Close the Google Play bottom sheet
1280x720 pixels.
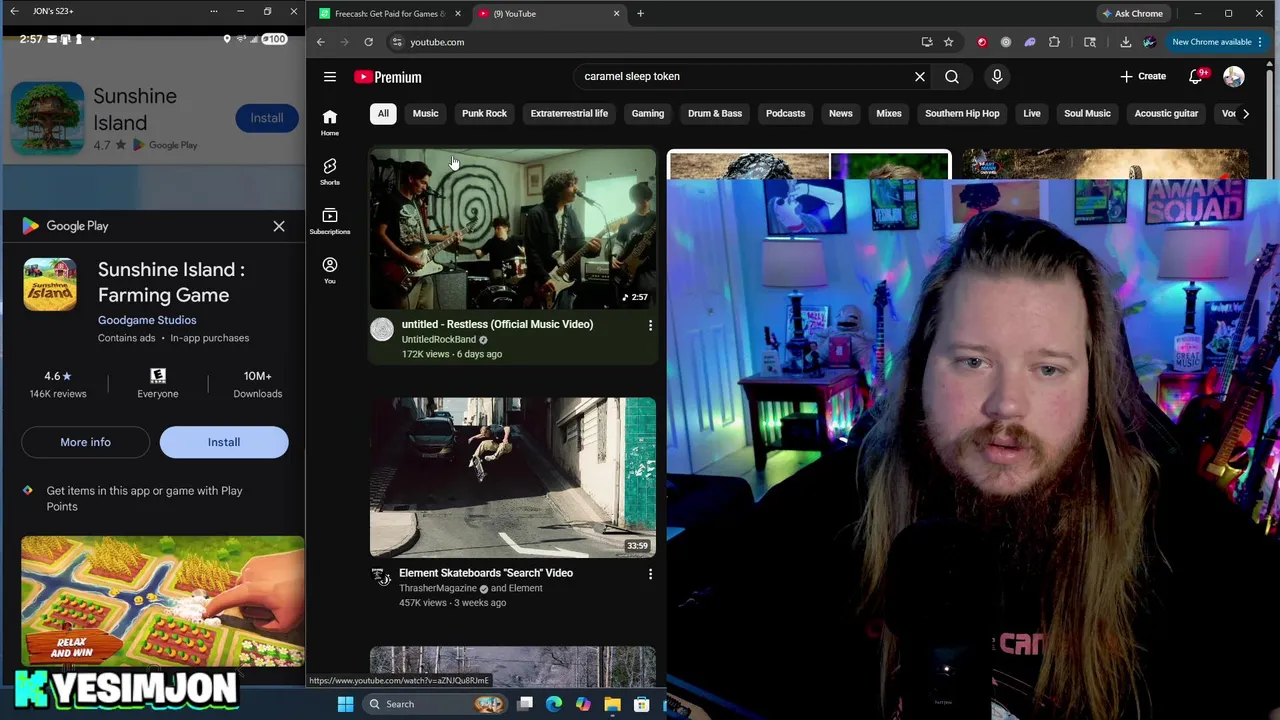click(x=279, y=226)
